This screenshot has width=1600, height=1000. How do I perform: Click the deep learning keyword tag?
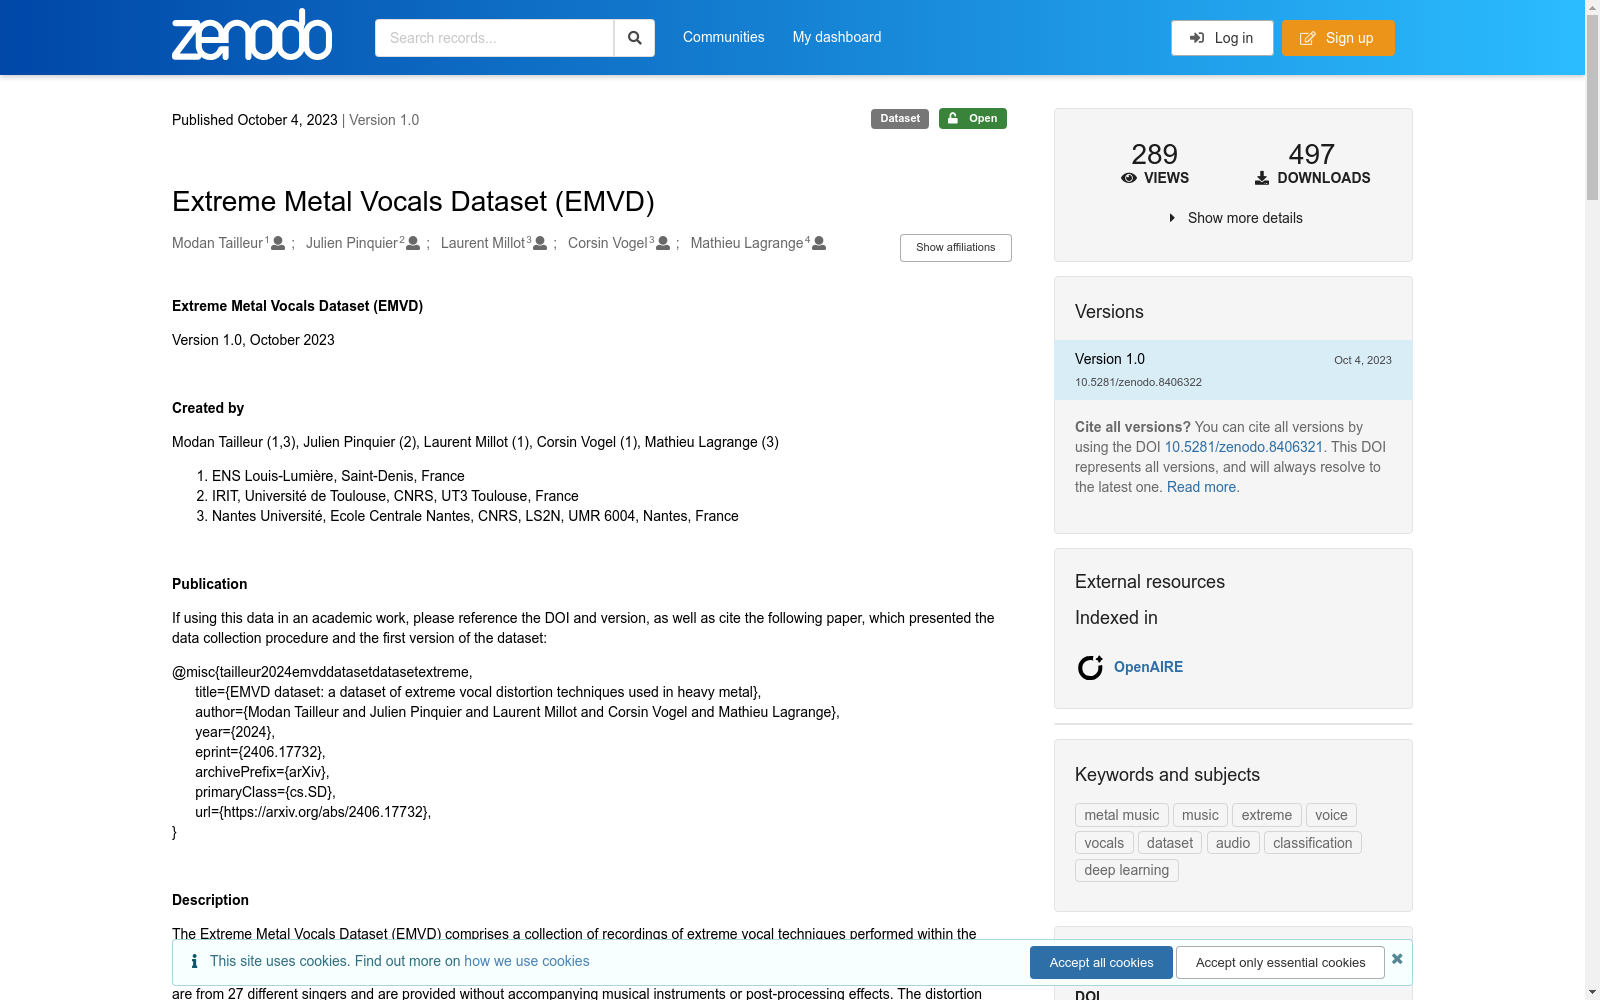(x=1126, y=870)
